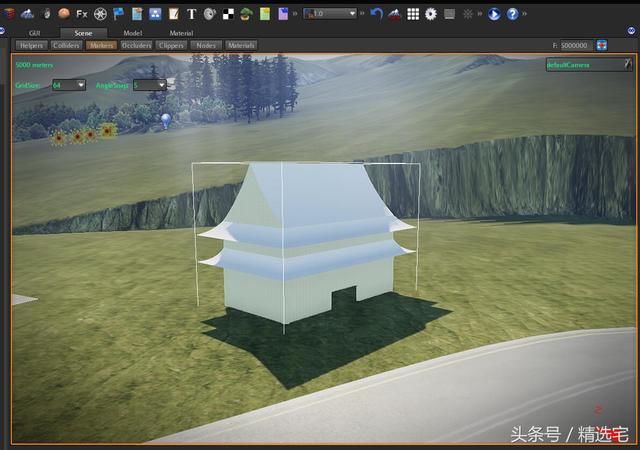640x450 pixels.
Task: Click the Fx effects toolbar icon
Action: point(82,14)
